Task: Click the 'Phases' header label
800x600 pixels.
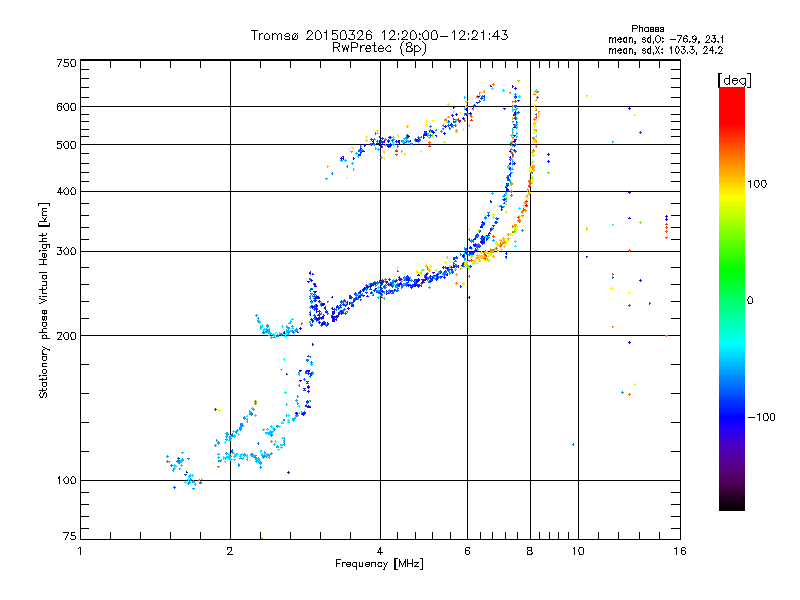Action: 647,29
